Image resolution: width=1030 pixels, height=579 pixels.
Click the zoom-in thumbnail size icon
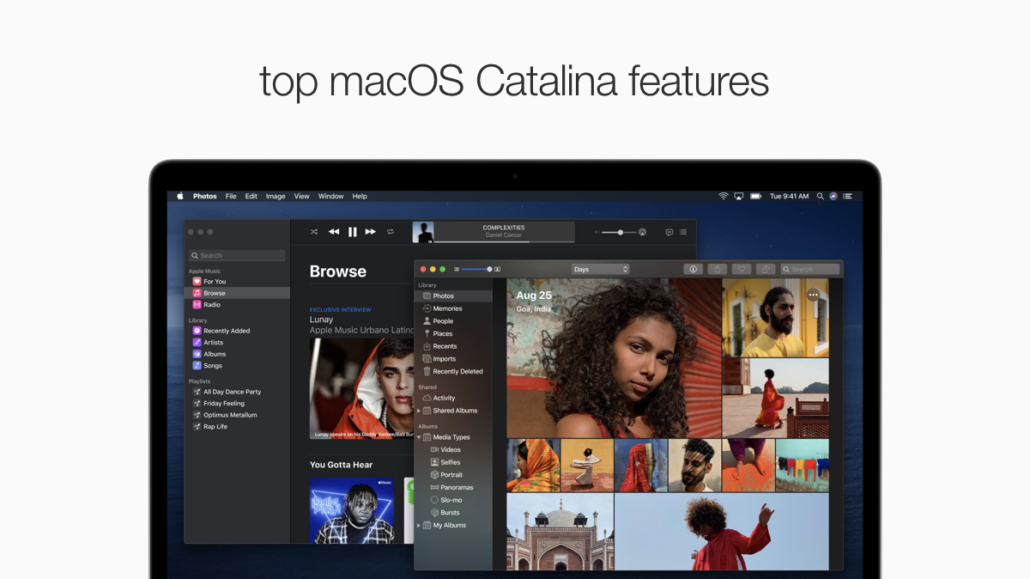click(497, 269)
